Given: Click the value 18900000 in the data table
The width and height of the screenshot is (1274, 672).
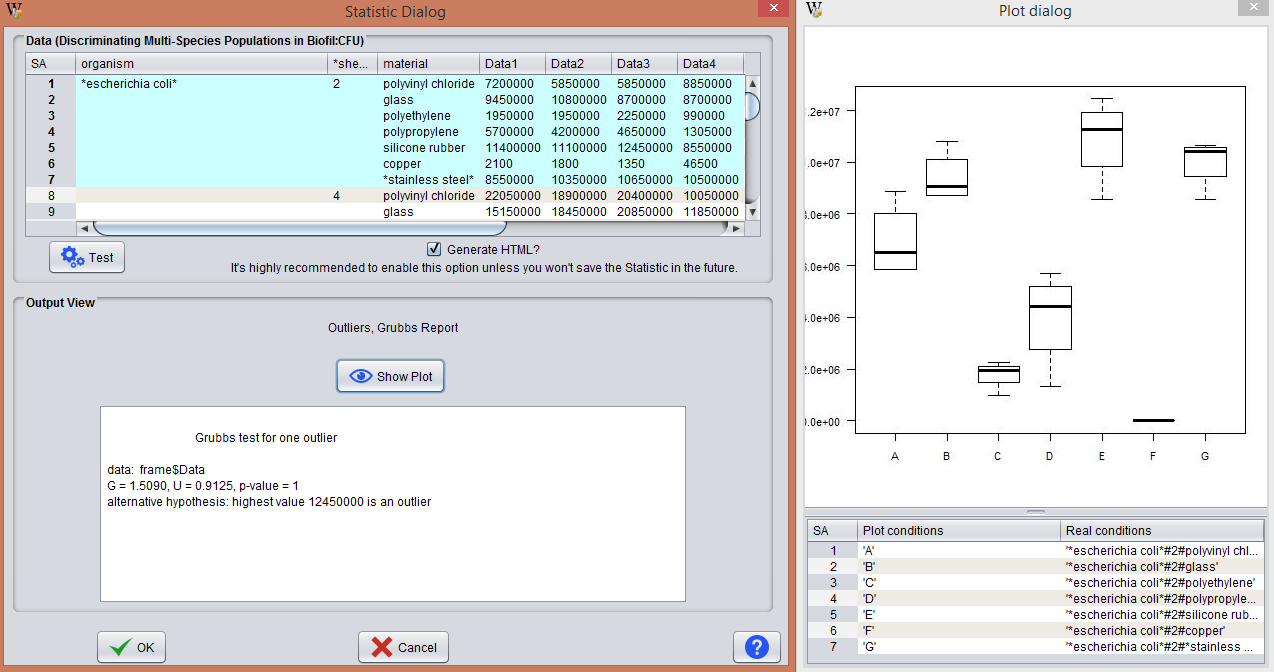Looking at the screenshot, I should pos(578,196).
